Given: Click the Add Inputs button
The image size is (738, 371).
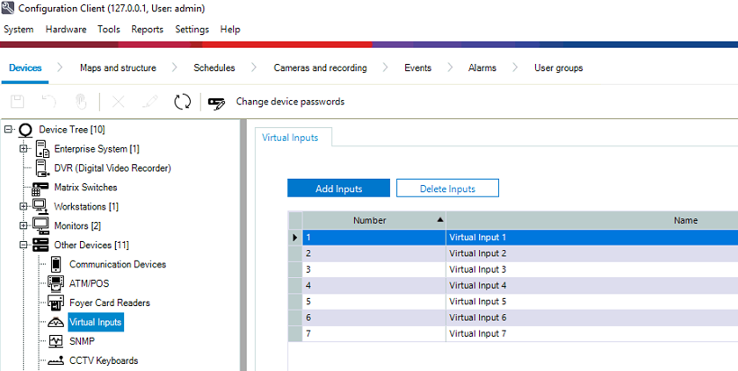Looking at the screenshot, I should 338,188.
